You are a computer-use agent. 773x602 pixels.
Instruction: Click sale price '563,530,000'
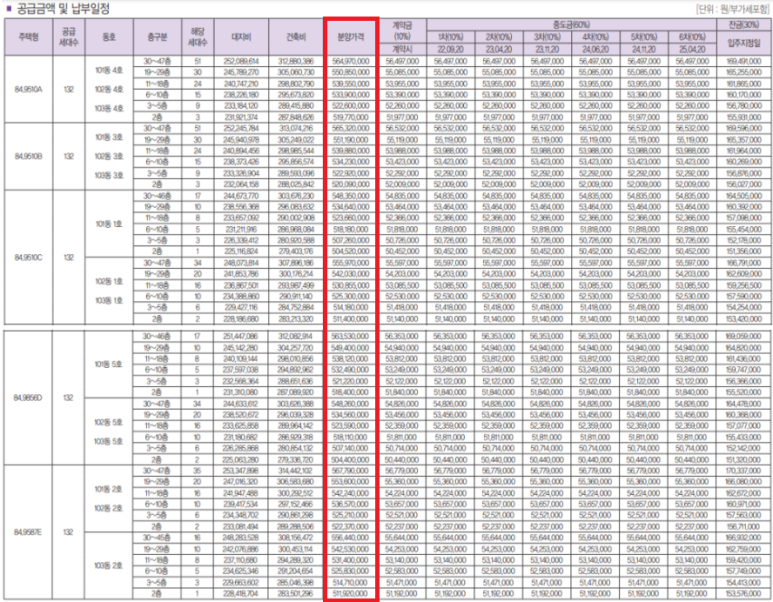[350, 336]
